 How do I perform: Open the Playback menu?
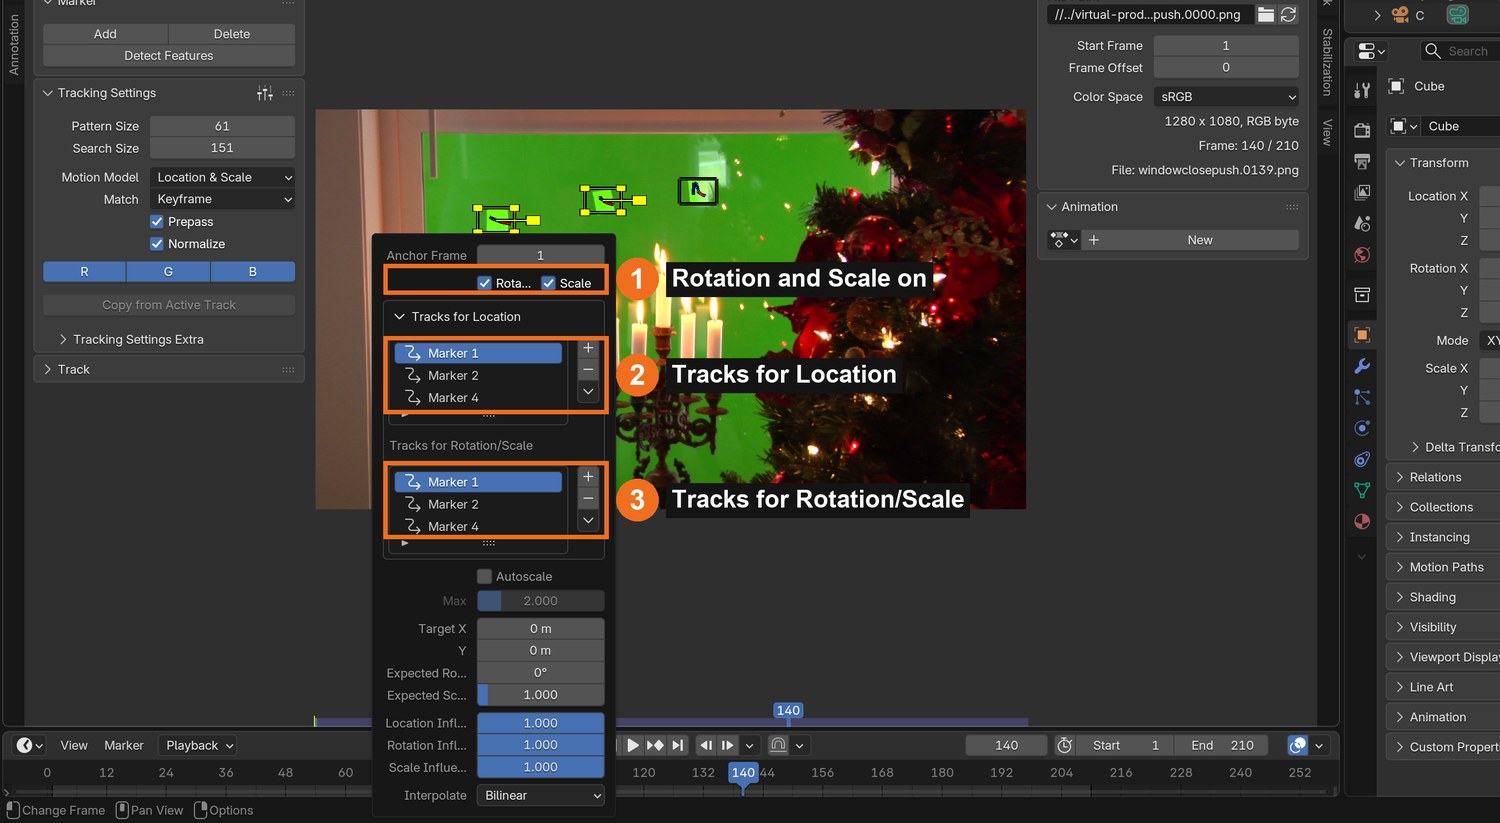click(199, 745)
